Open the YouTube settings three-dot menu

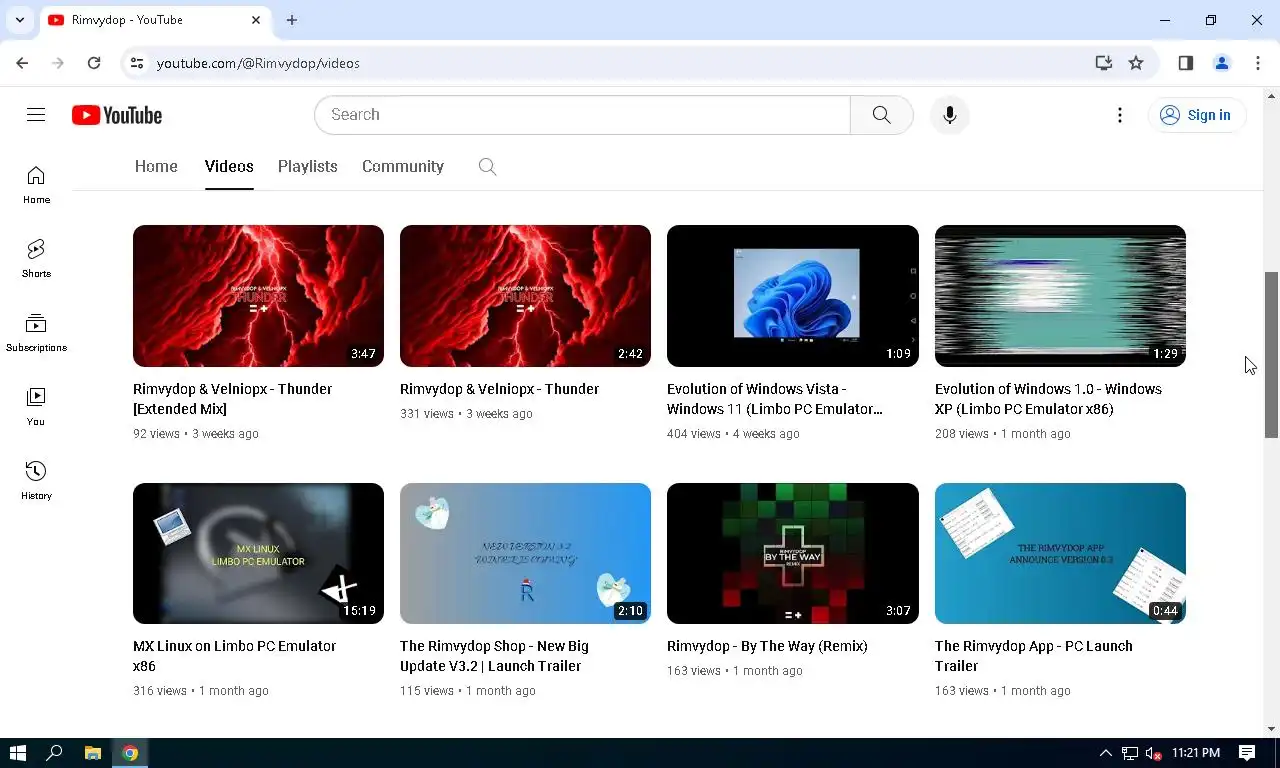(1120, 115)
